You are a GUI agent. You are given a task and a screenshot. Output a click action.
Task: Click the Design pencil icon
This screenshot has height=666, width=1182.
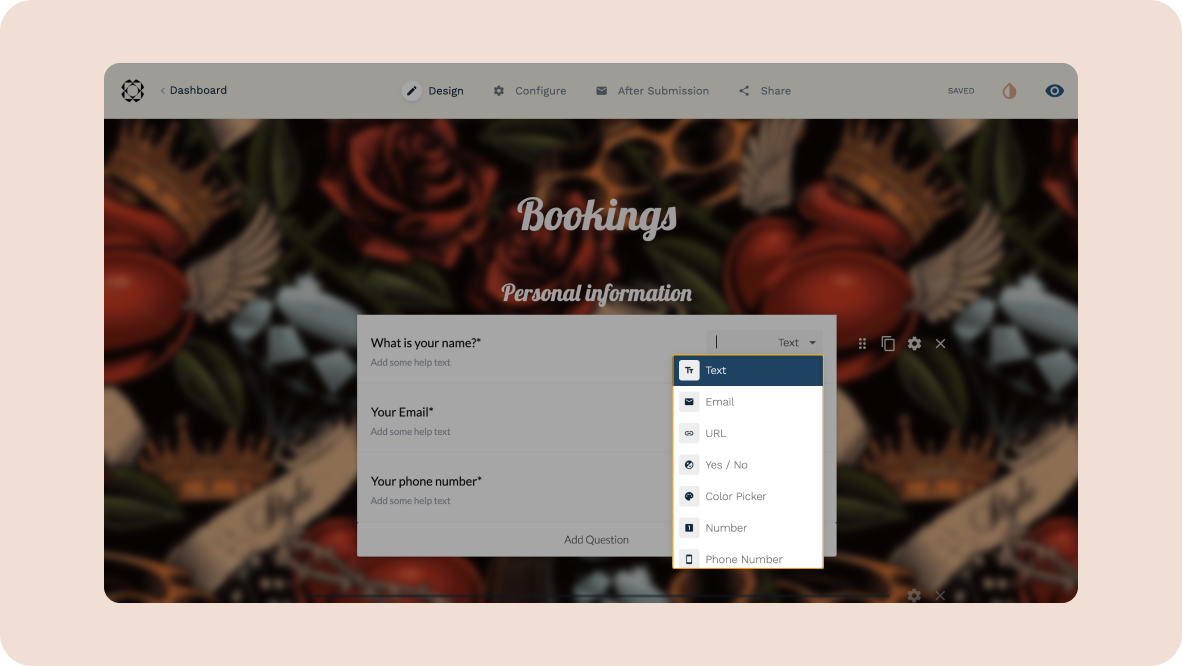click(x=412, y=91)
